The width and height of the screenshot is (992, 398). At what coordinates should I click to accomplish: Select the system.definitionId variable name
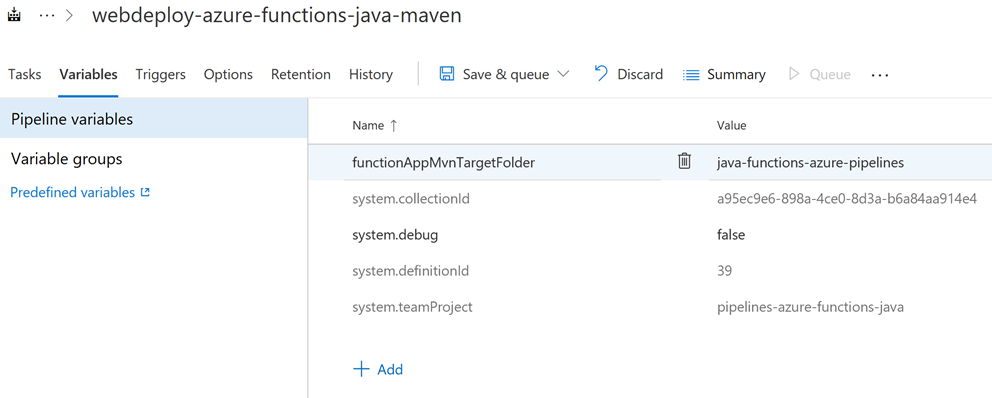[x=411, y=271]
